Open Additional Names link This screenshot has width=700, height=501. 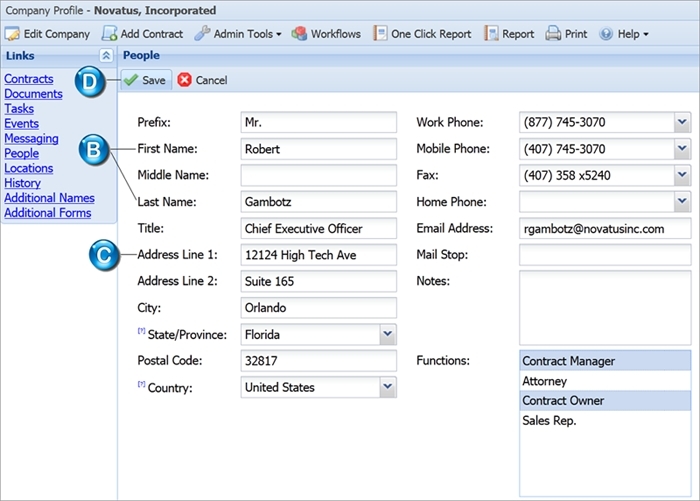[50, 198]
